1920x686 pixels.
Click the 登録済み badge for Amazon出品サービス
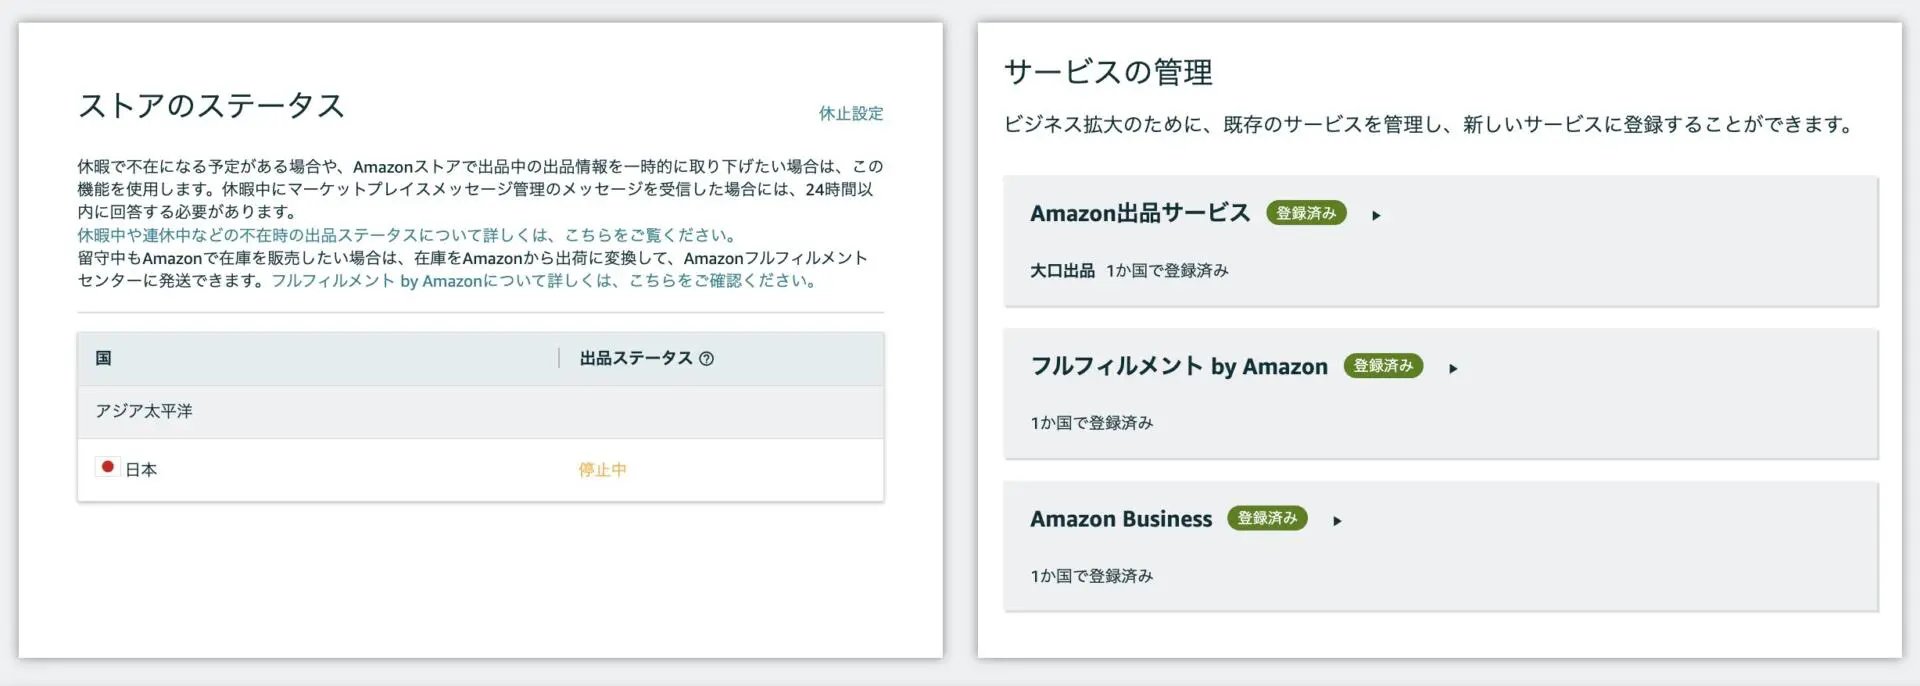click(x=1306, y=213)
